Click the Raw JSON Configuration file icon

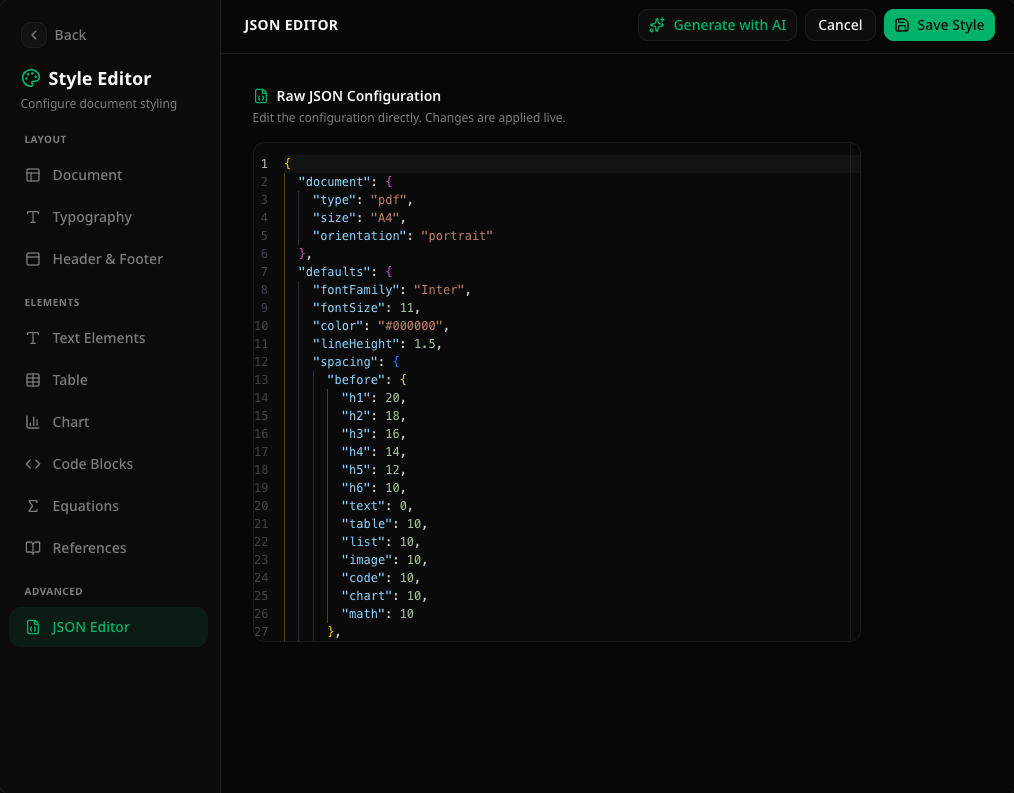(x=260, y=95)
